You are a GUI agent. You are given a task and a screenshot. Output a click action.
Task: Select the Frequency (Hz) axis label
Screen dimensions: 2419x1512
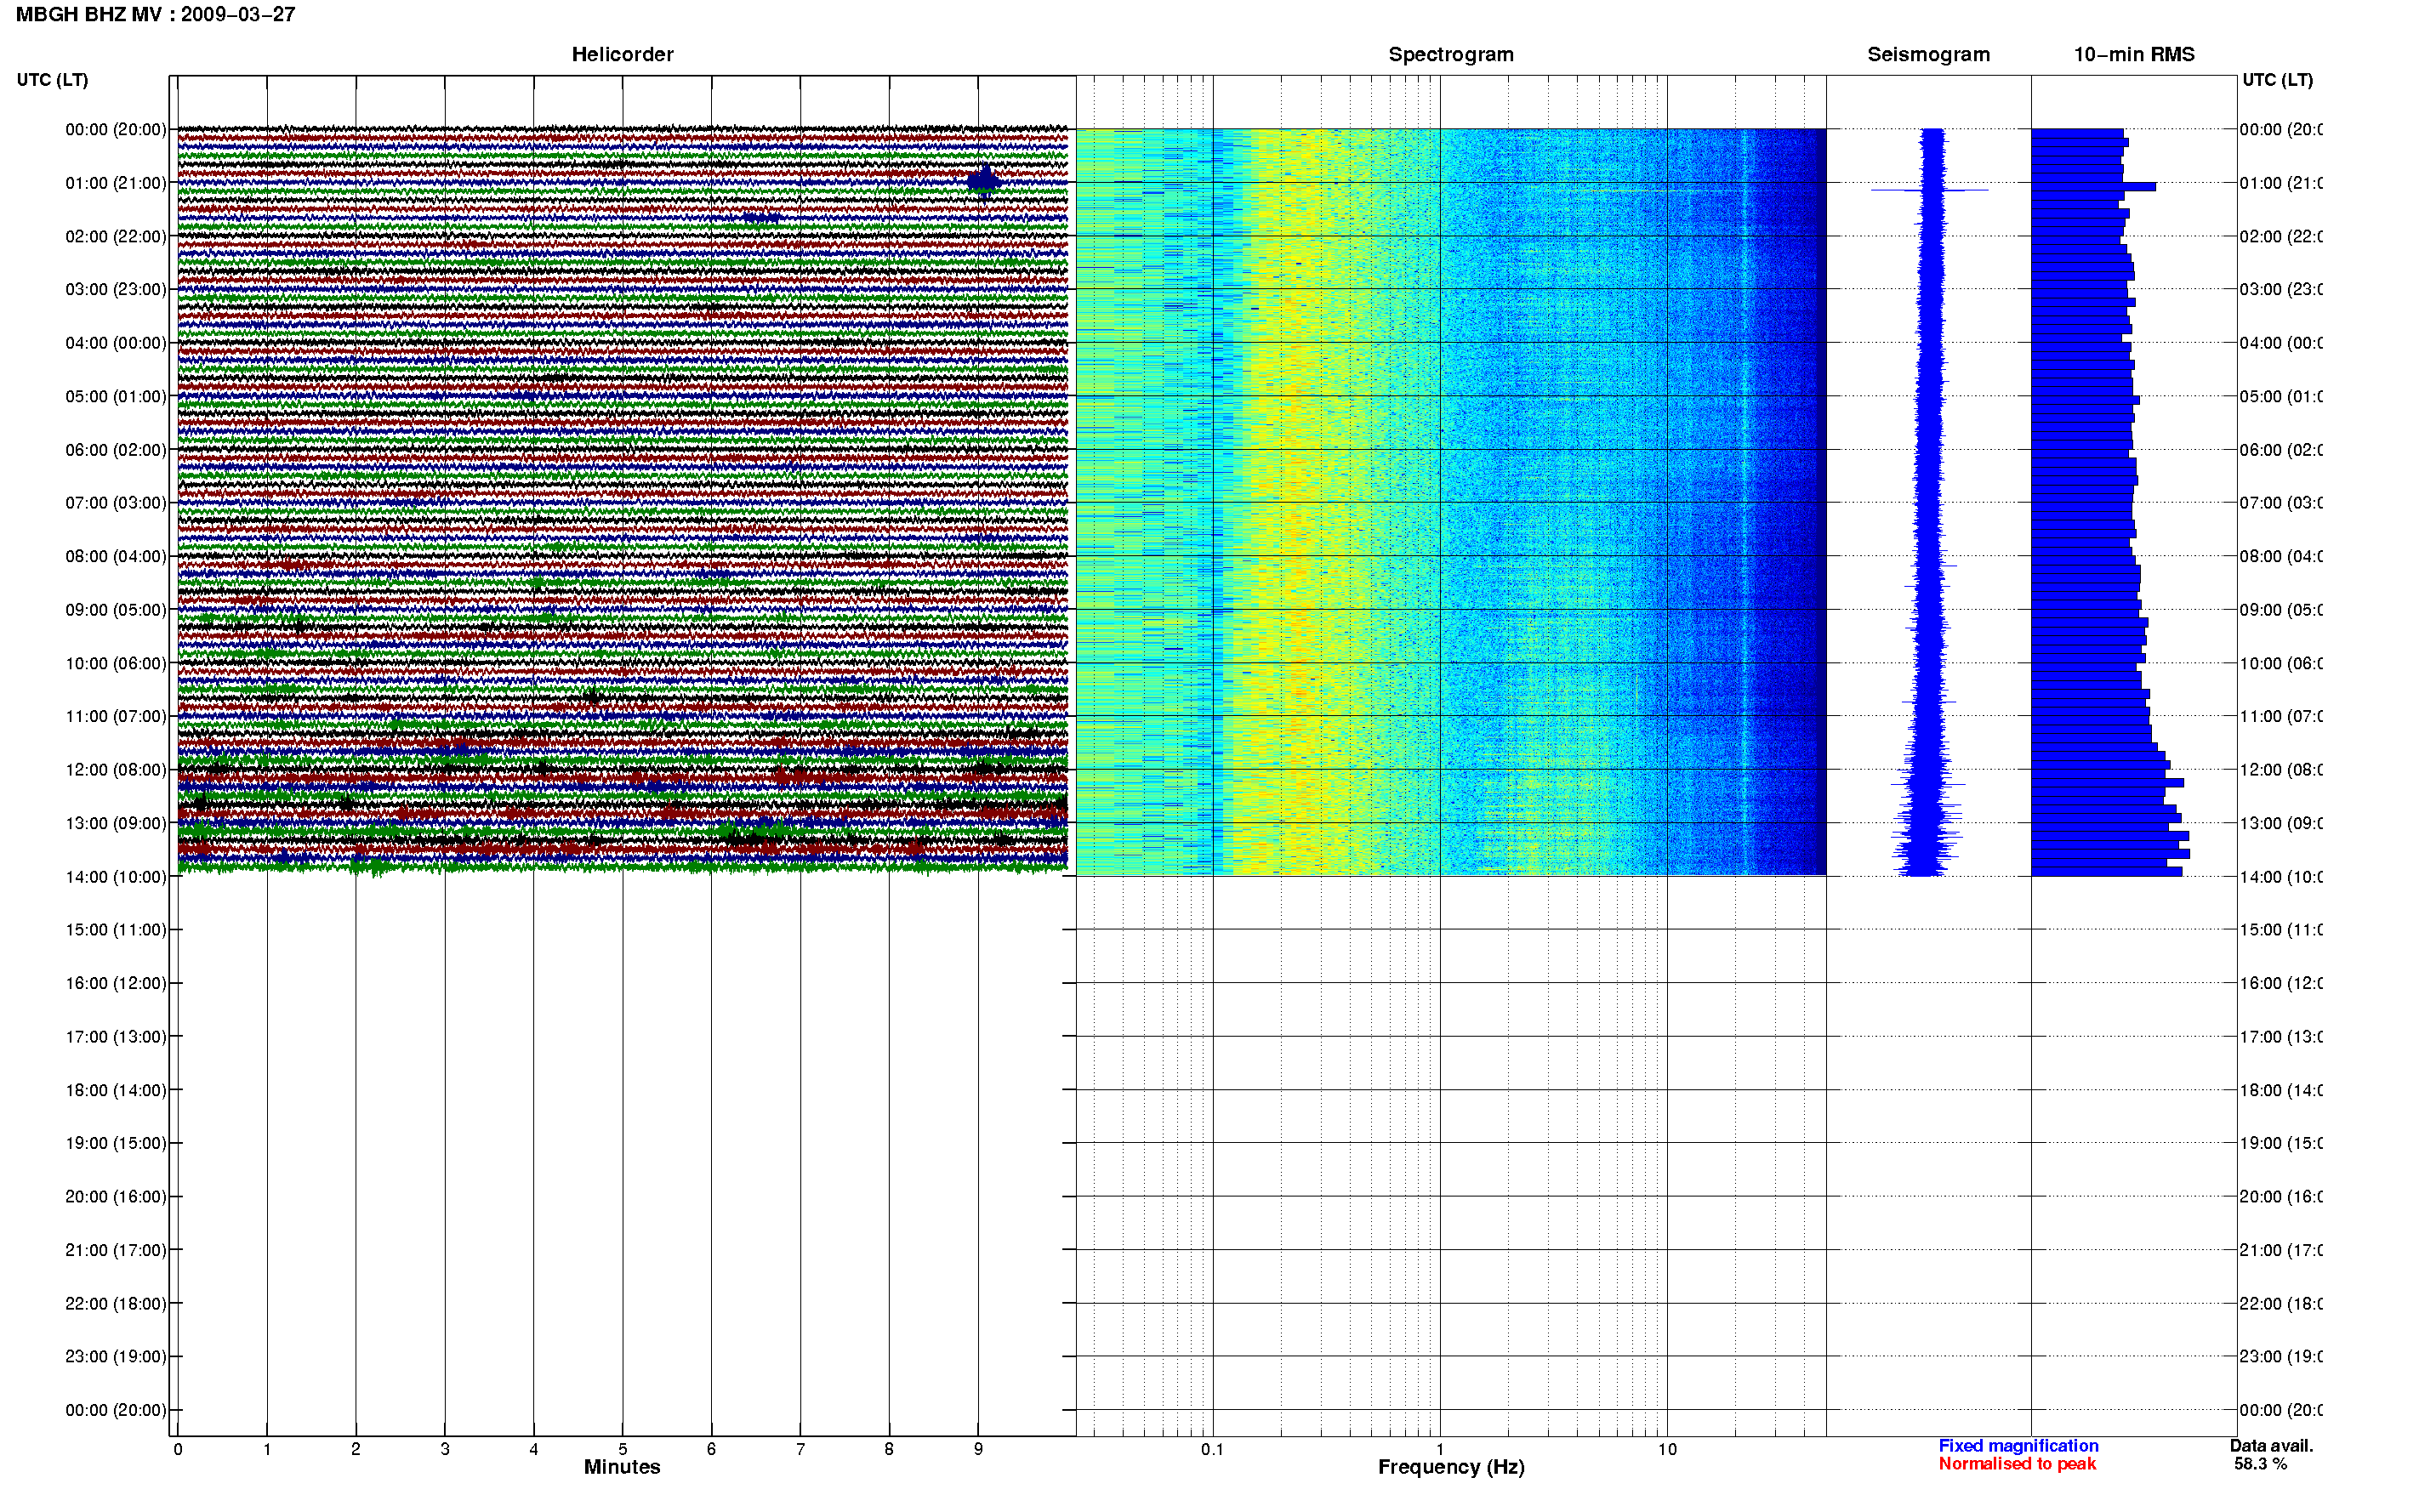click(1451, 1467)
